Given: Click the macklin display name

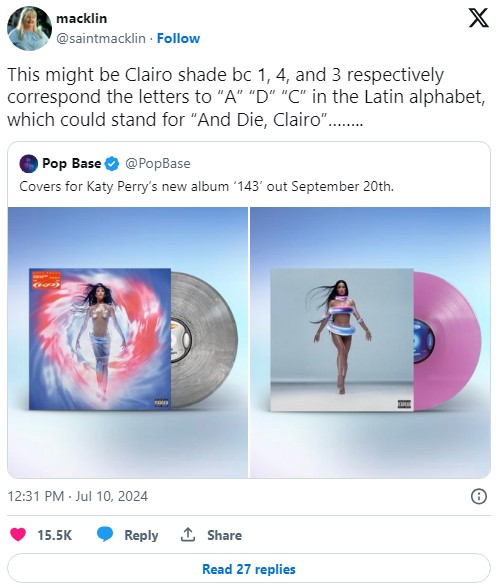Looking at the screenshot, I should [81, 18].
